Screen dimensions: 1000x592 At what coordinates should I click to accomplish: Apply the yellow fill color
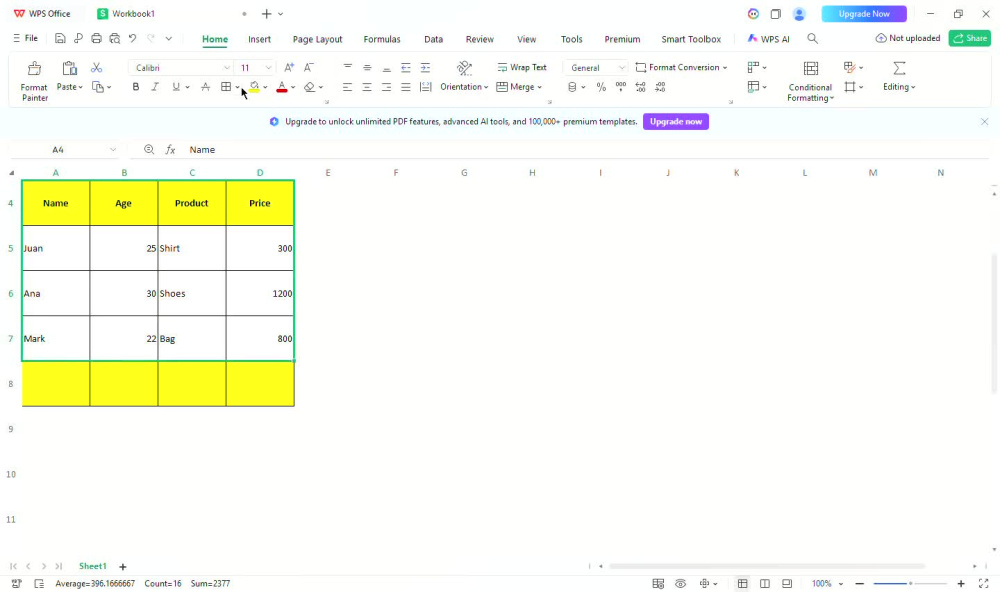254,87
